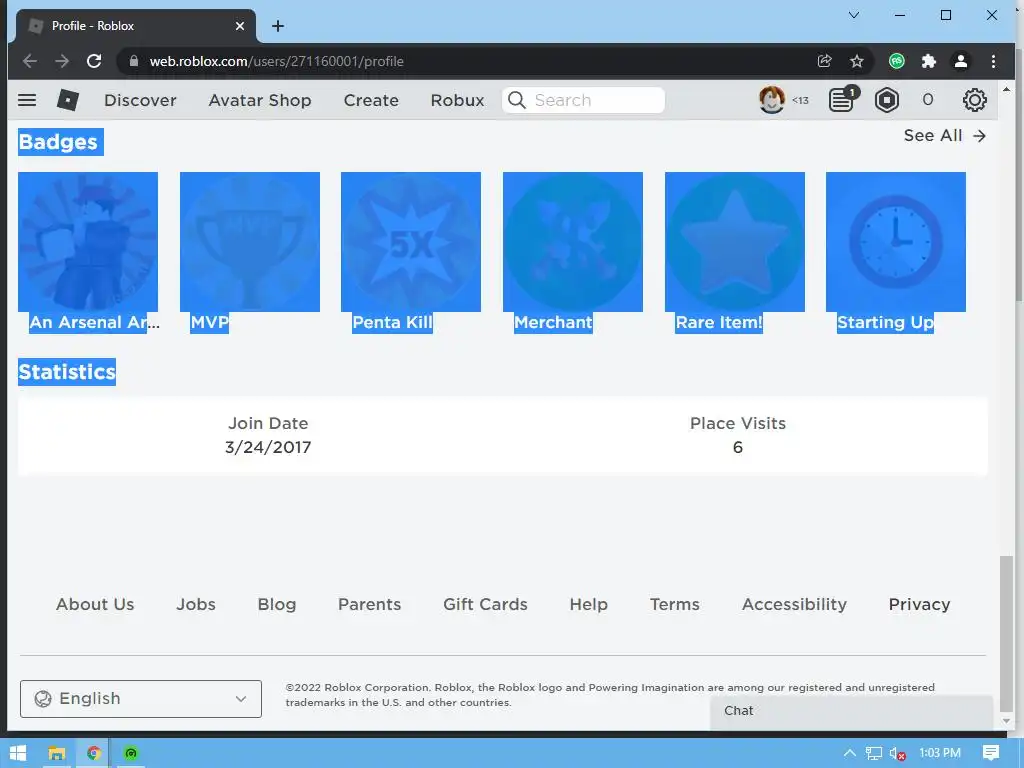Open the Terms footer link

click(x=675, y=604)
